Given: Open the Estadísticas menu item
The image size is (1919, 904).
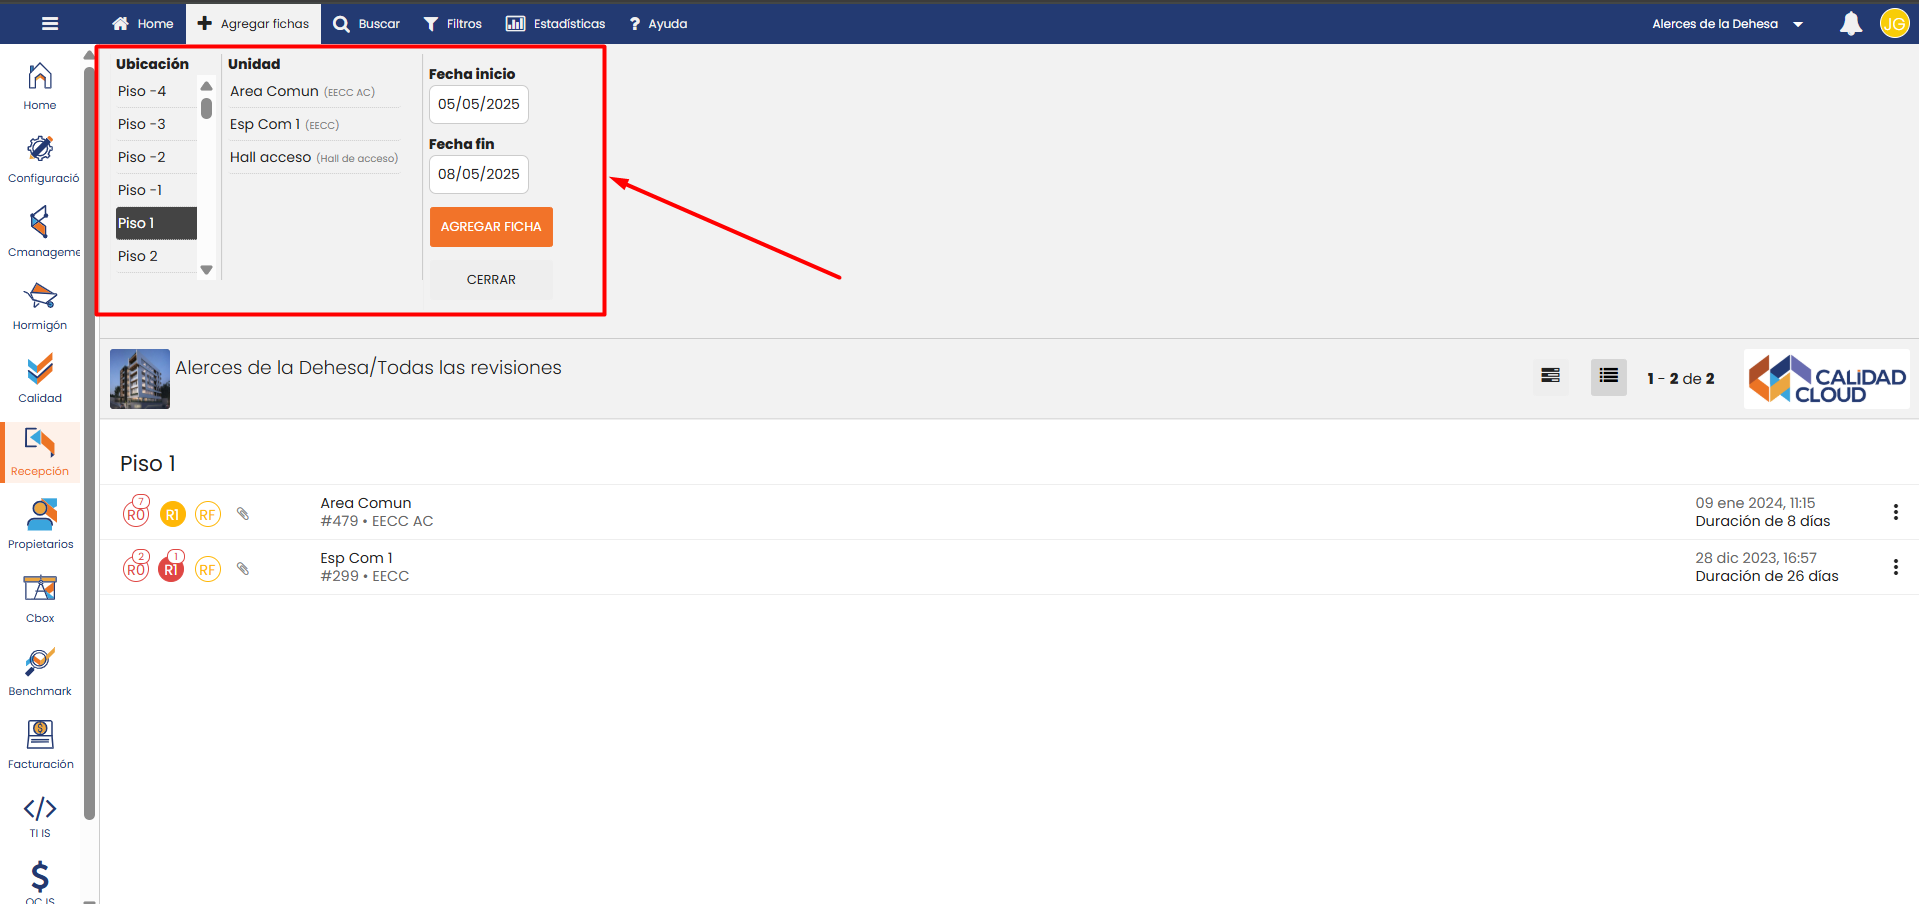Looking at the screenshot, I should click(x=556, y=24).
